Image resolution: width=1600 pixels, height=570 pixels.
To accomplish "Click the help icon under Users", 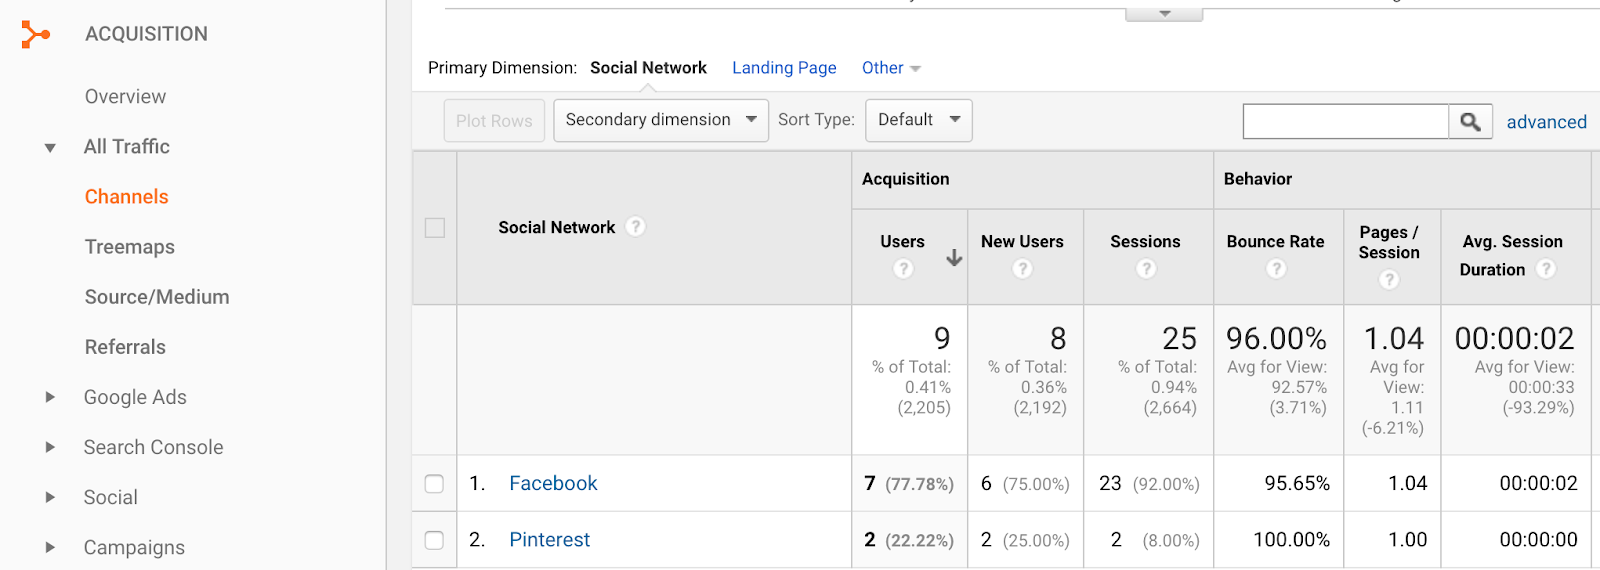I will tap(903, 269).
